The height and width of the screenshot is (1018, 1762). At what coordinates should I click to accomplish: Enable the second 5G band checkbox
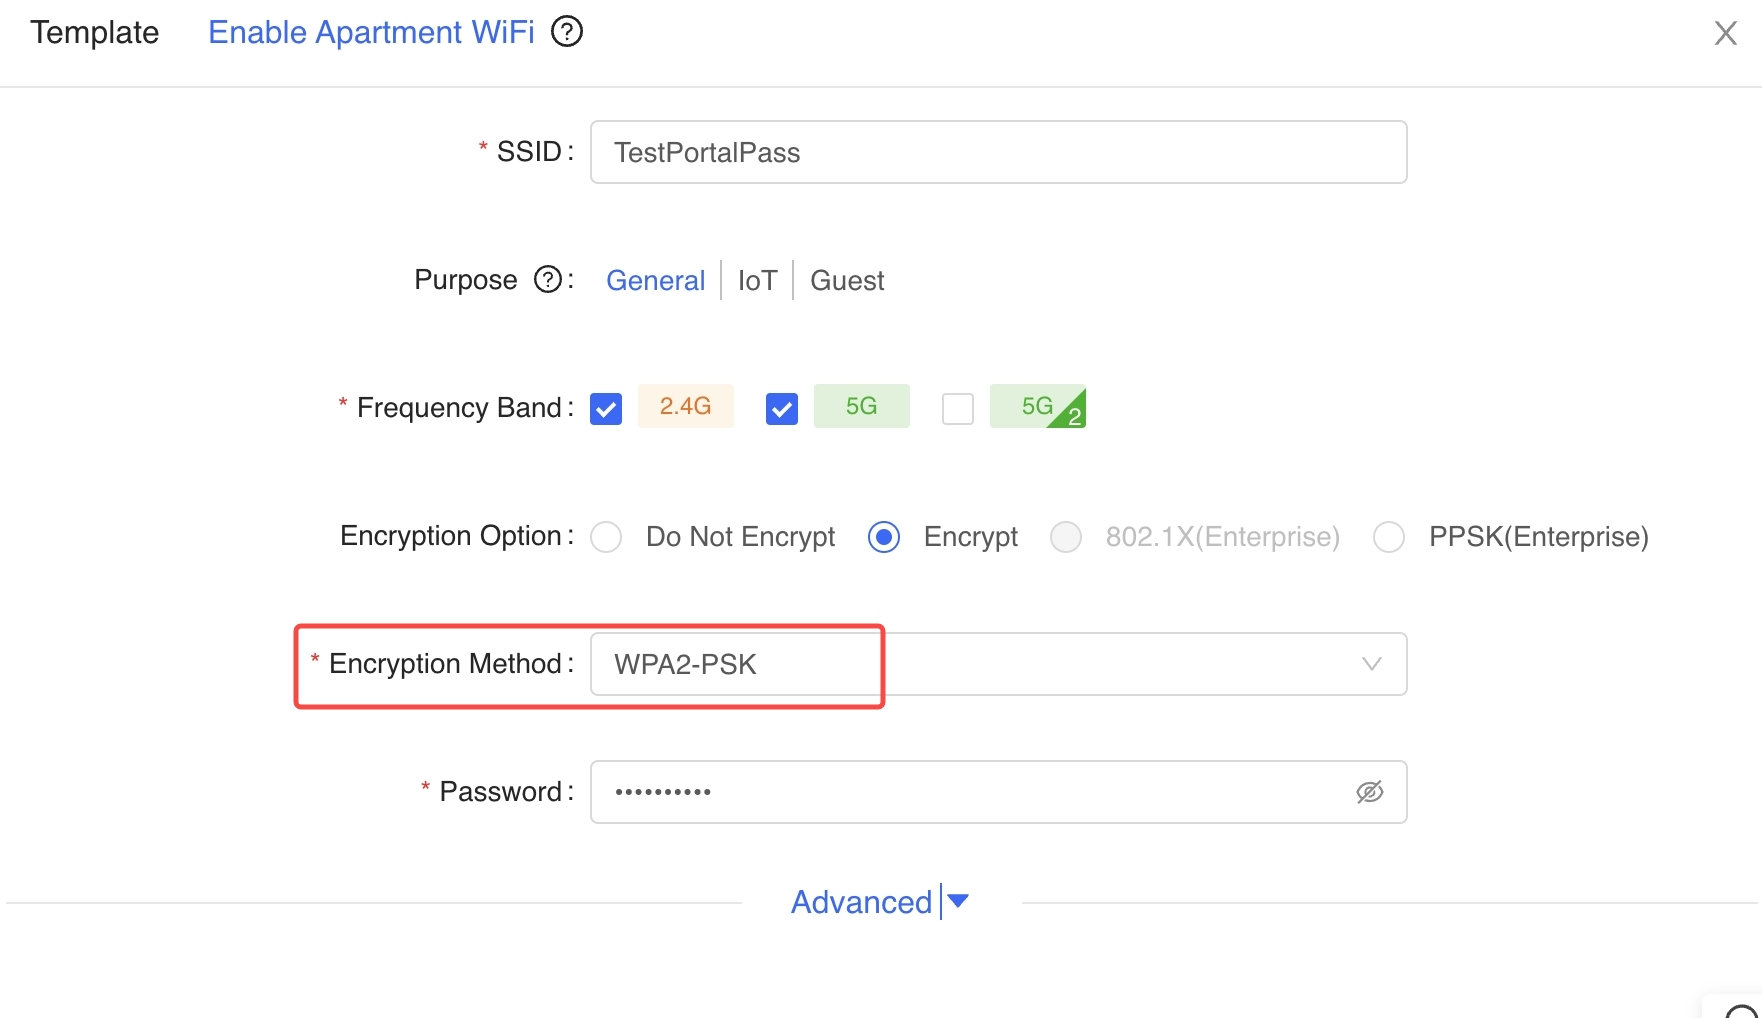[958, 408]
